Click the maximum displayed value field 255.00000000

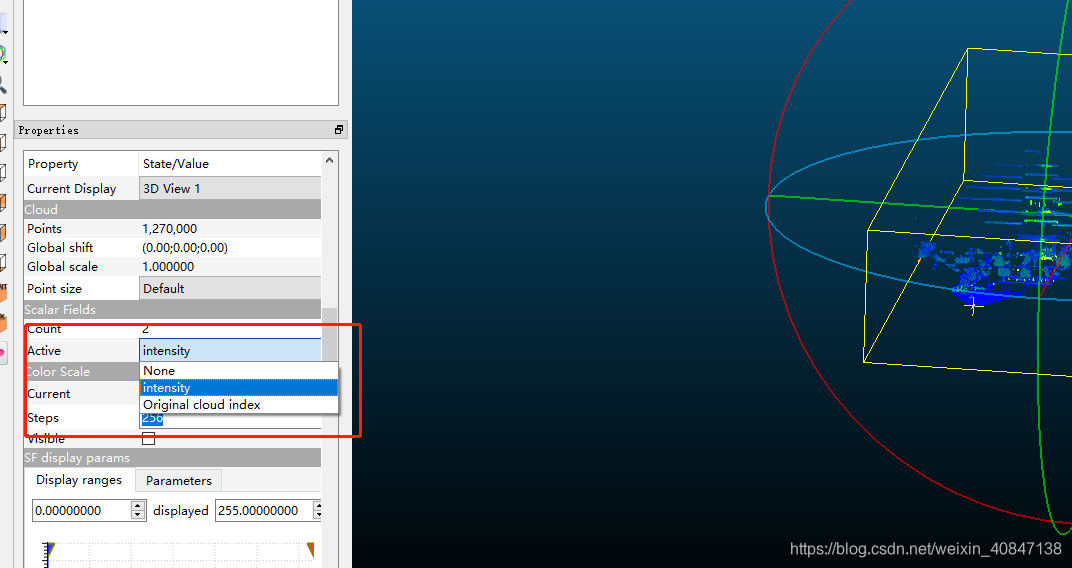[x=265, y=511]
